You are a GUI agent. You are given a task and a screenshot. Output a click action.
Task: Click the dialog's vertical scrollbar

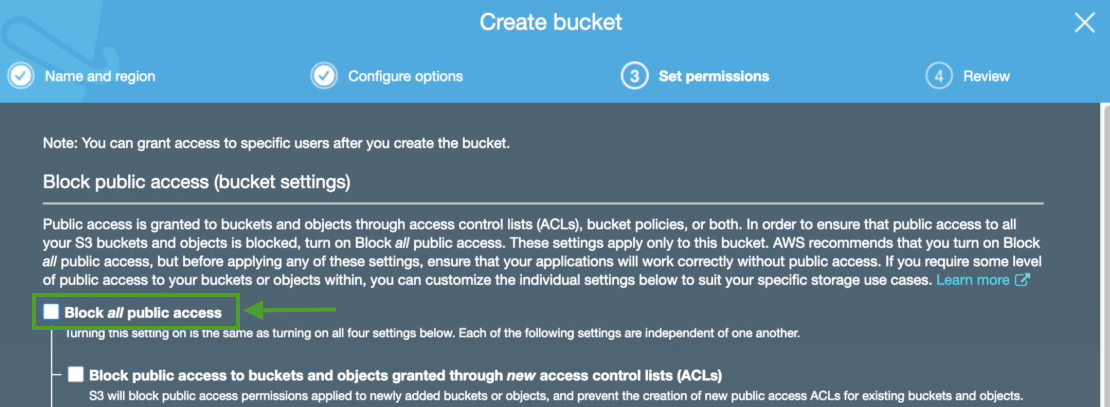point(1104,250)
